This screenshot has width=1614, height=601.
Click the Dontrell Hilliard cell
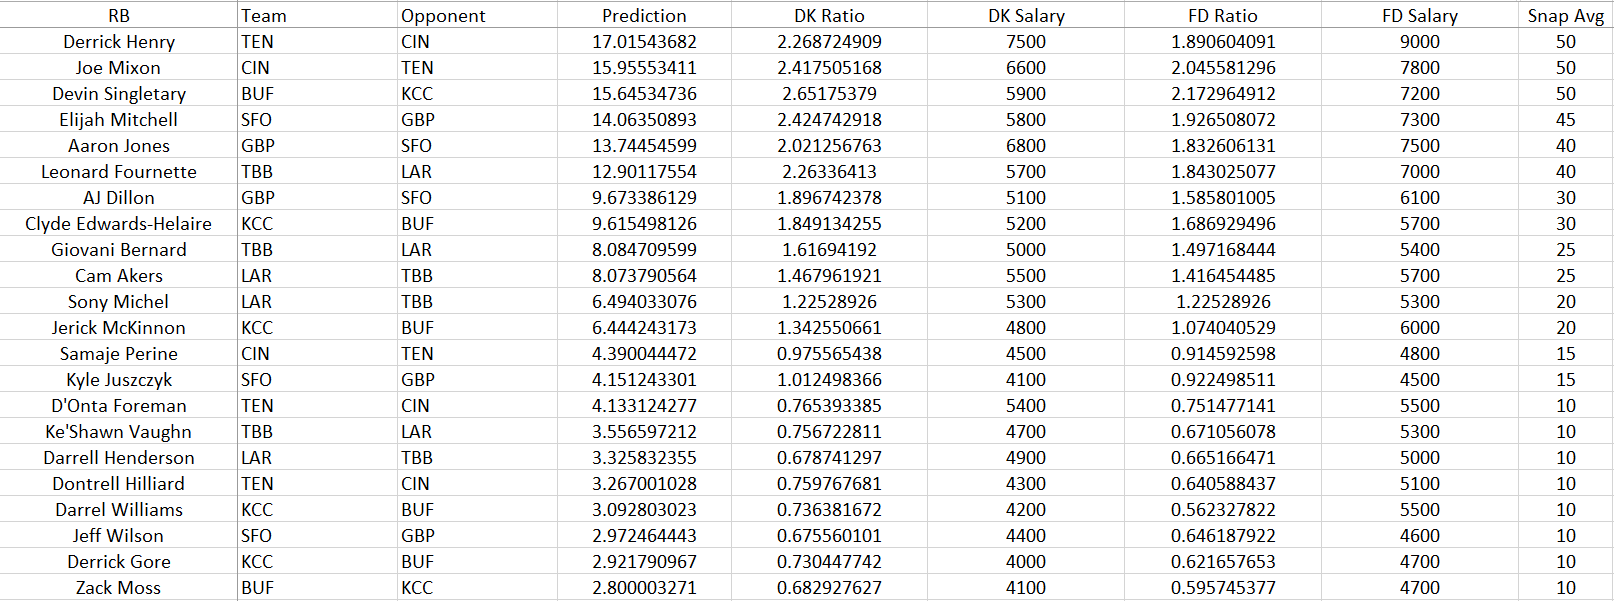pyautogui.click(x=118, y=483)
